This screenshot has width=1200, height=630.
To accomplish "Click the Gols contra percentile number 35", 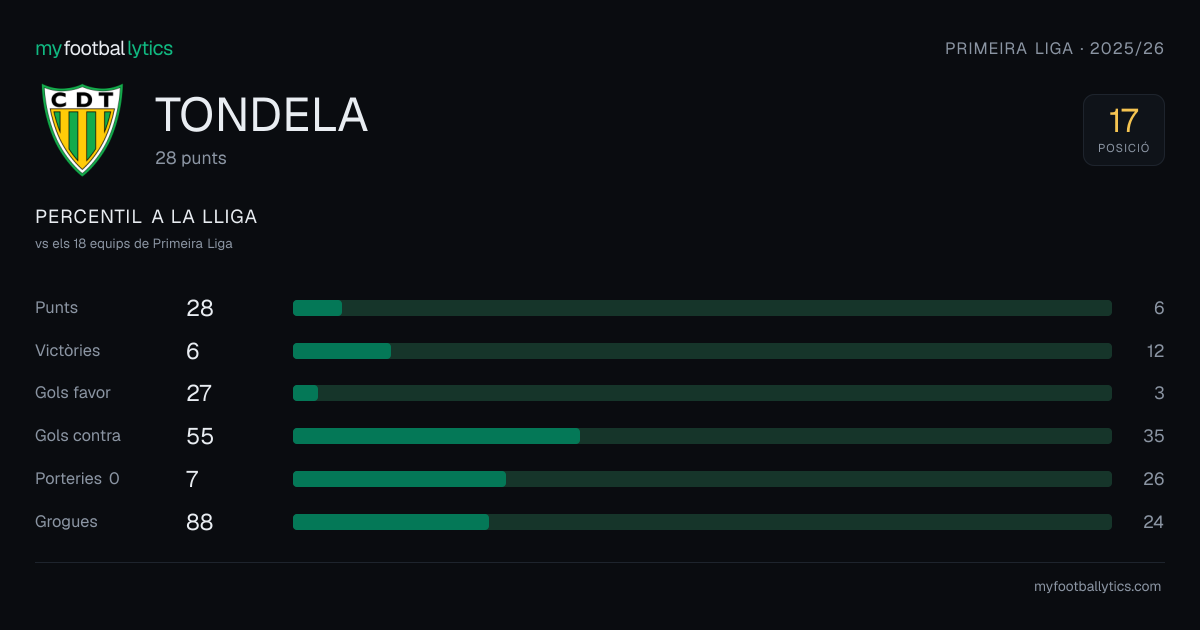I will click(1154, 436).
